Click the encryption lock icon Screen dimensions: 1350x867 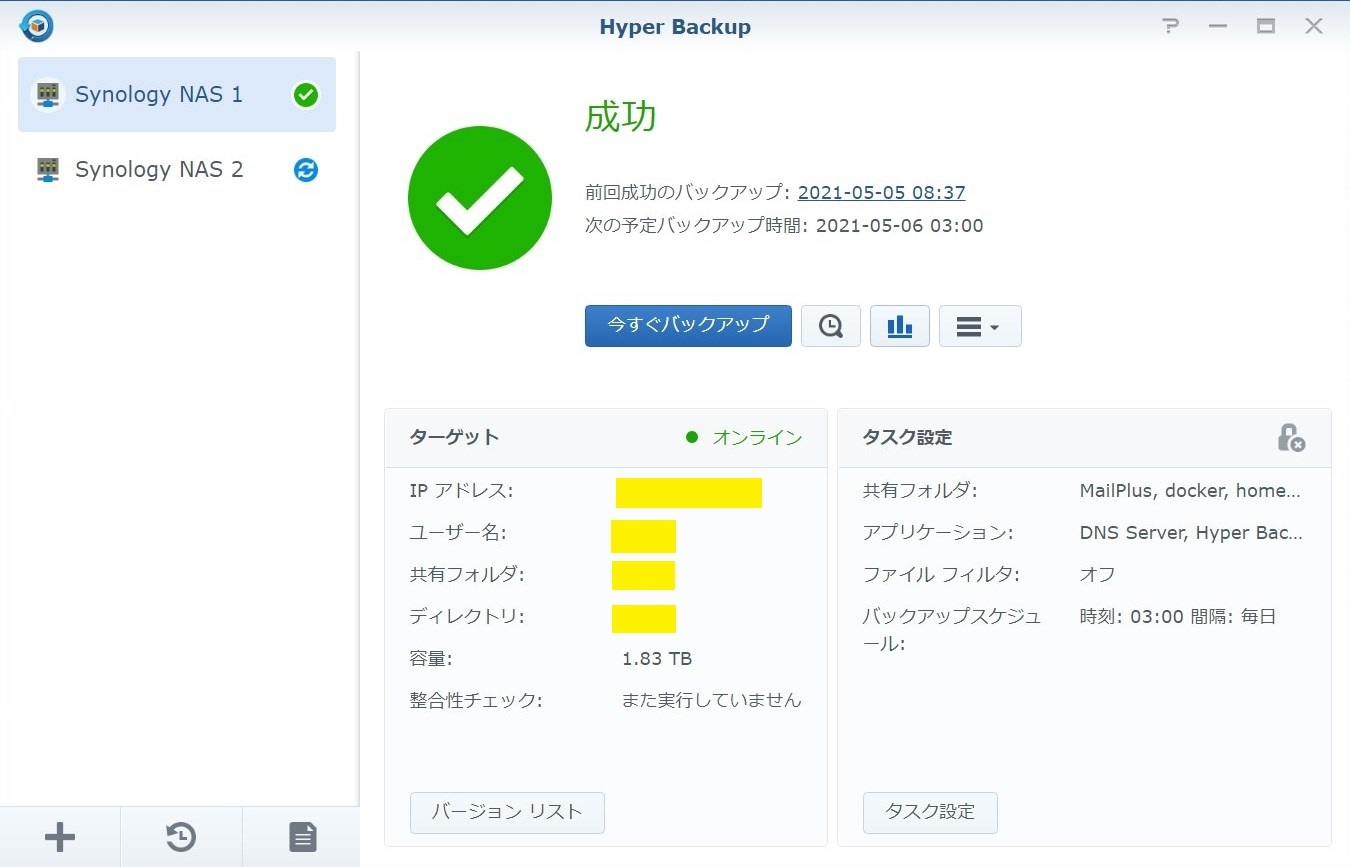click(x=1291, y=438)
